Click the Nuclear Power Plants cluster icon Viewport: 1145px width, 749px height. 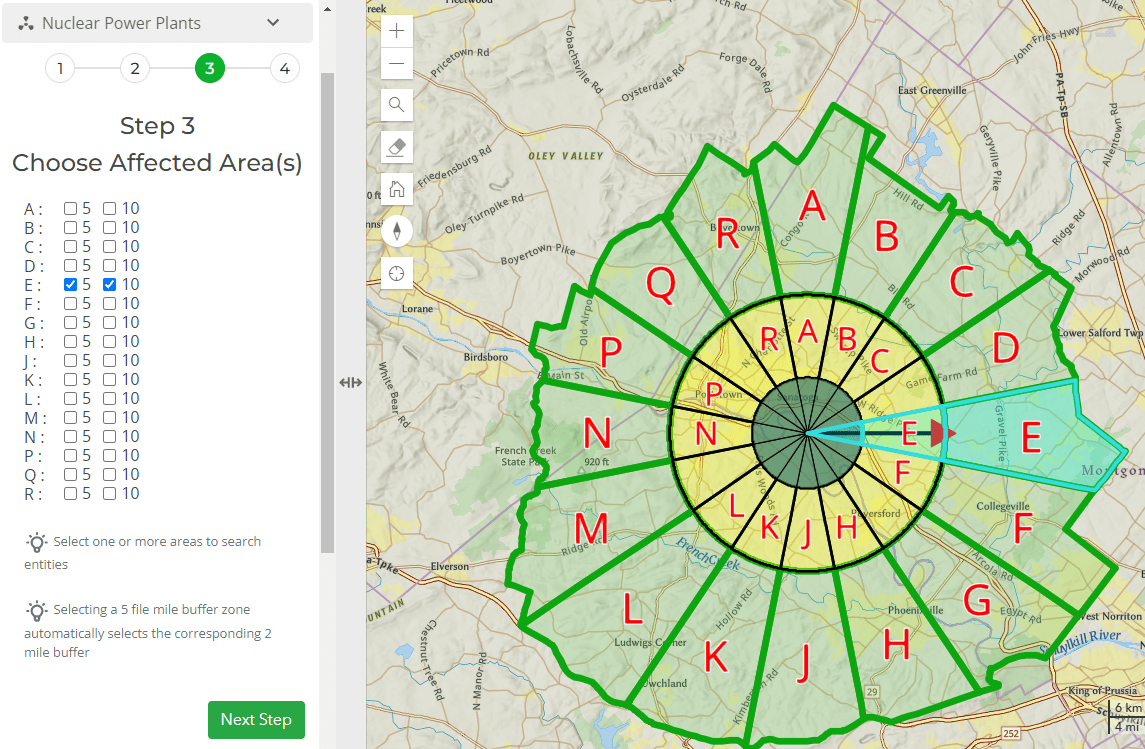27,23
